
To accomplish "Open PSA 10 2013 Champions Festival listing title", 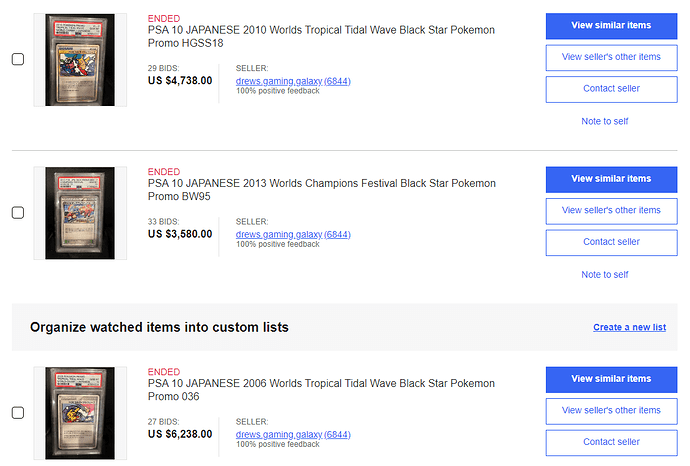I will tap(322, 190).
